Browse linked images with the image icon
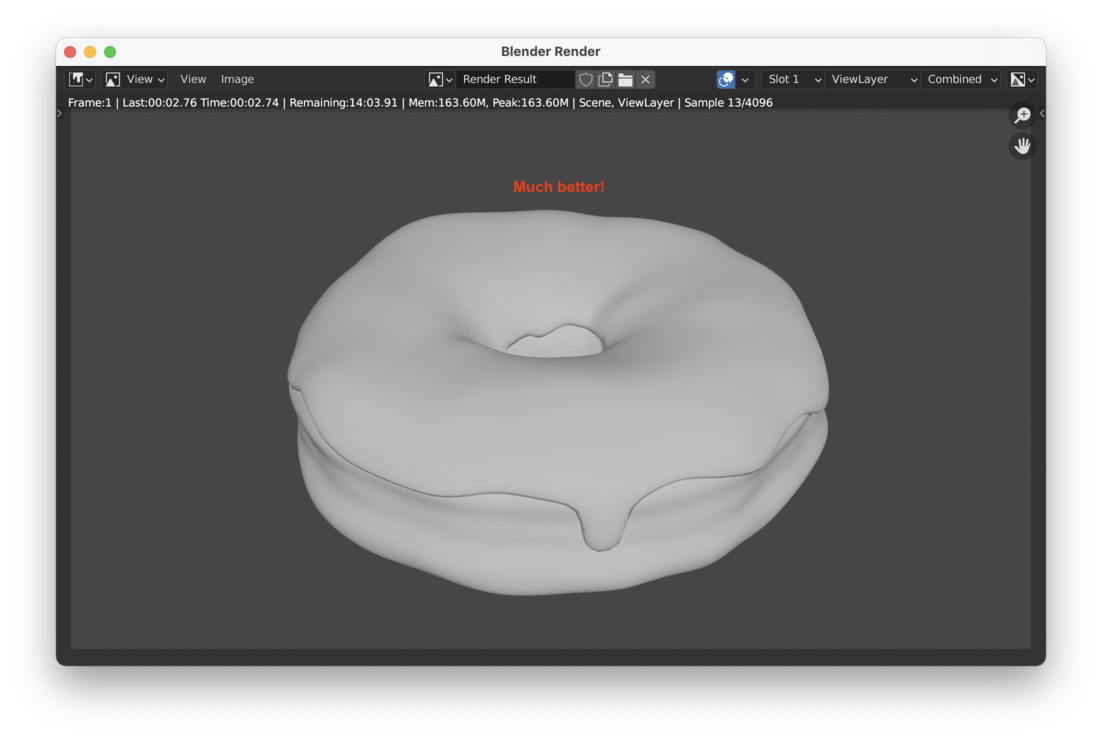Screen dimensions: 1102x740 [x=440, y=79]
